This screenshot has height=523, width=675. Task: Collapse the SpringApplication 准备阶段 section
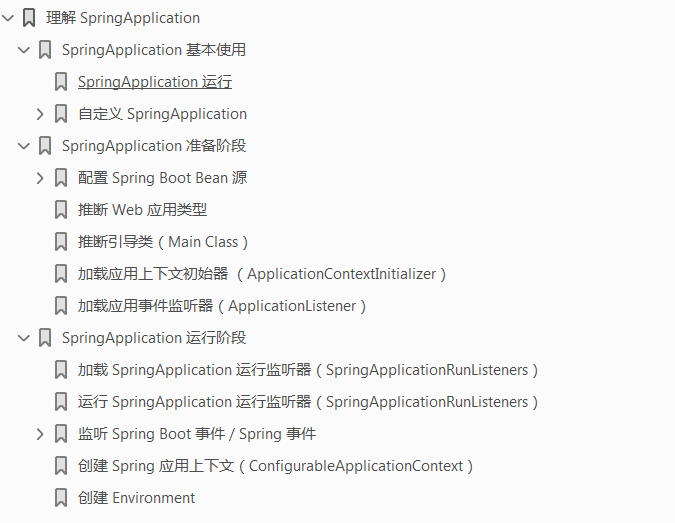coord(24,146)
